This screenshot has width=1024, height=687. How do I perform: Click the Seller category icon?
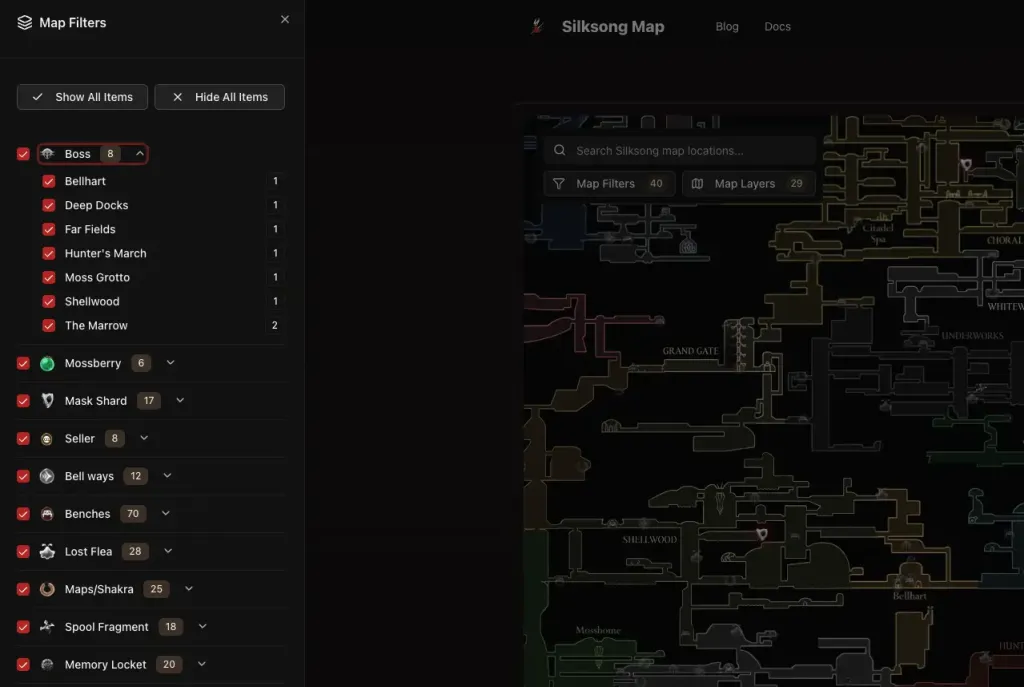[46, 439]
